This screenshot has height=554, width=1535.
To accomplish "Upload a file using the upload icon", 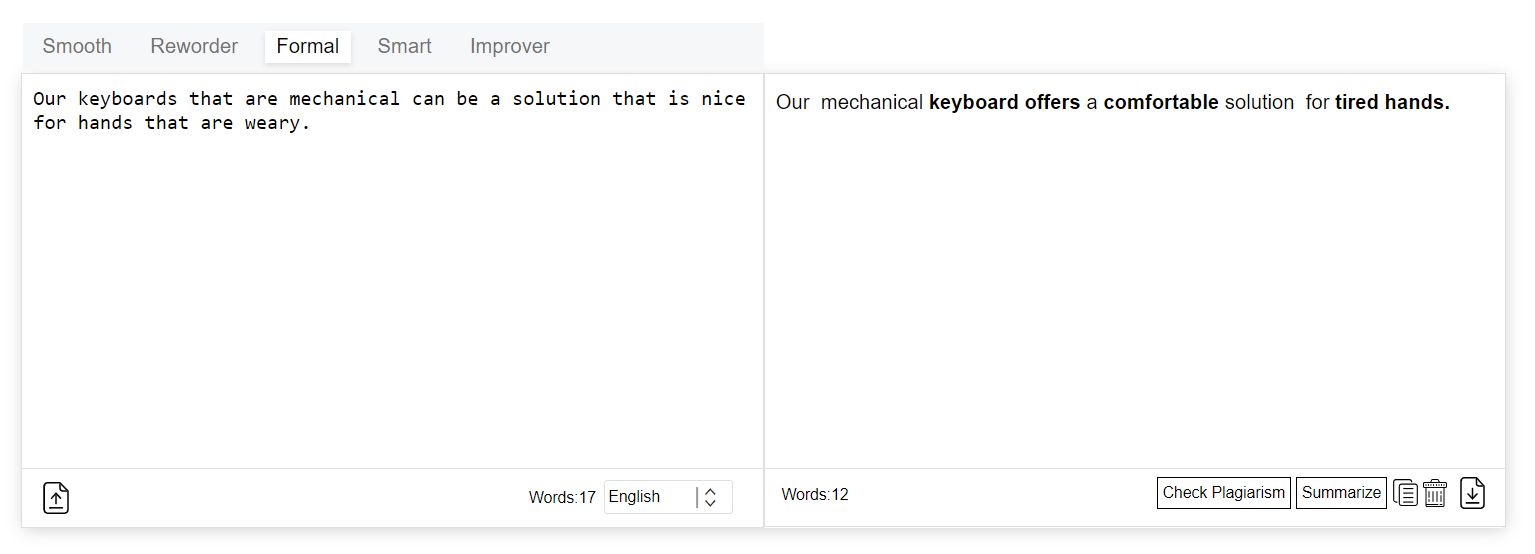I will [56, 497].
